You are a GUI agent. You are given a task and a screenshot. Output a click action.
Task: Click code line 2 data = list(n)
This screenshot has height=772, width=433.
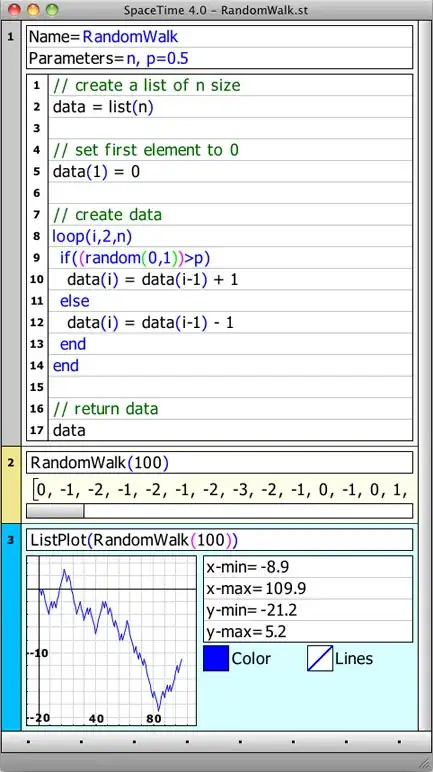(230, 107)
